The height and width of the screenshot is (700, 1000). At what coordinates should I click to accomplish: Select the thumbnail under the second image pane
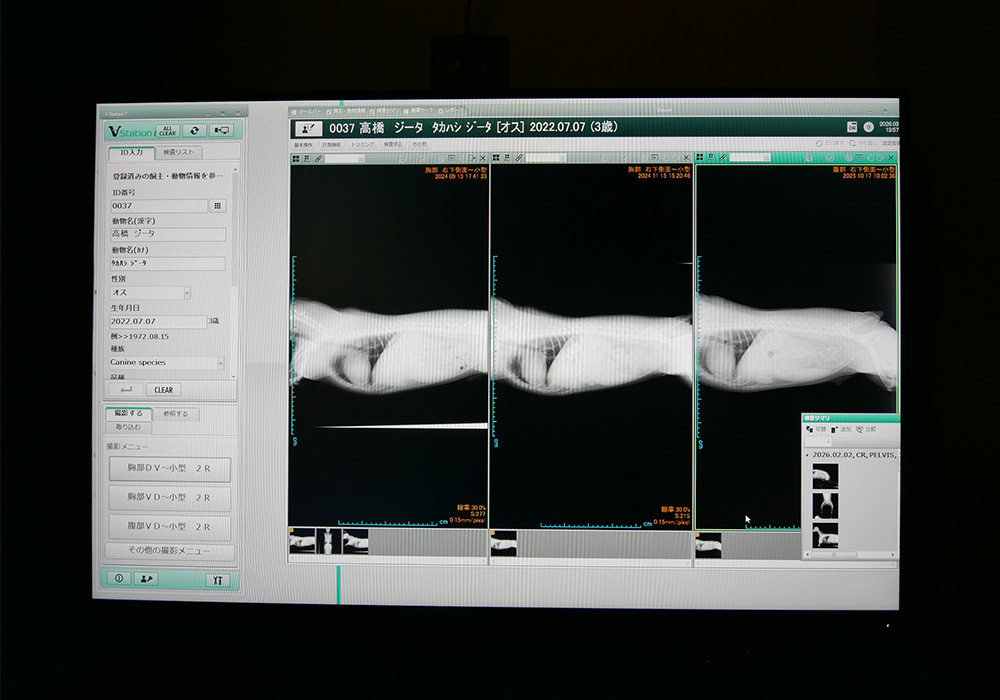[x=504, y=544]
